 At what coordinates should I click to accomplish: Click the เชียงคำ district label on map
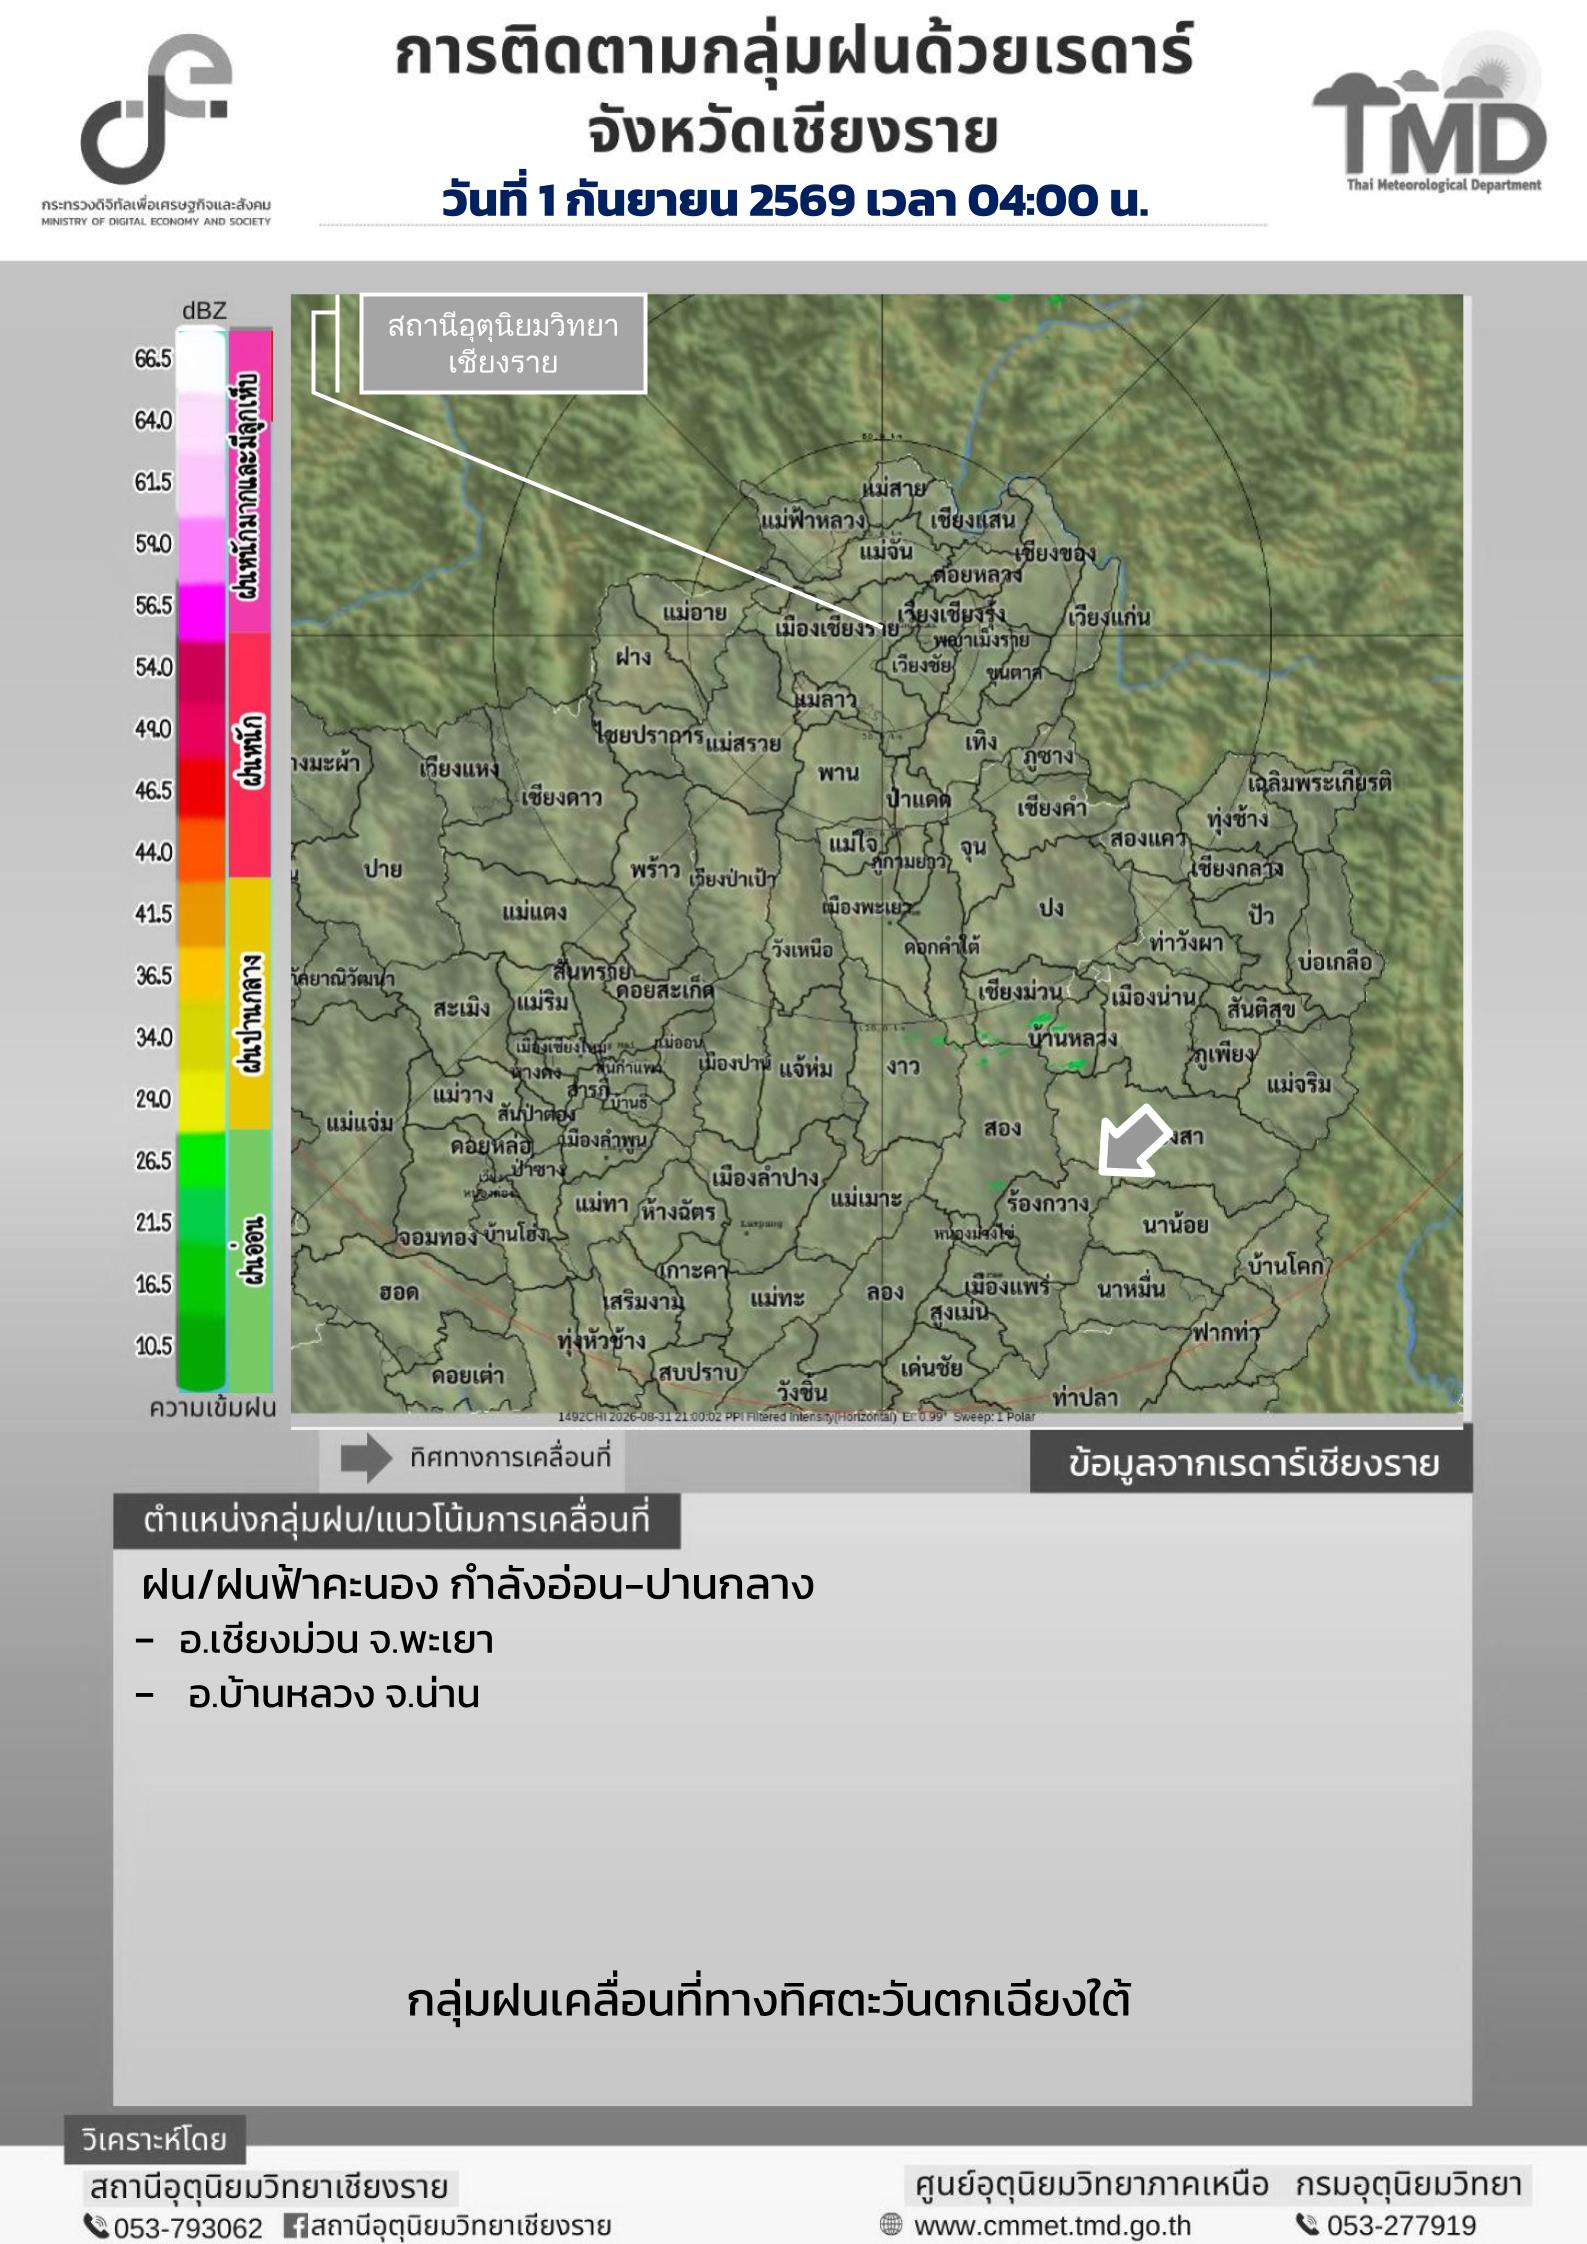(x=1052, y=808)
